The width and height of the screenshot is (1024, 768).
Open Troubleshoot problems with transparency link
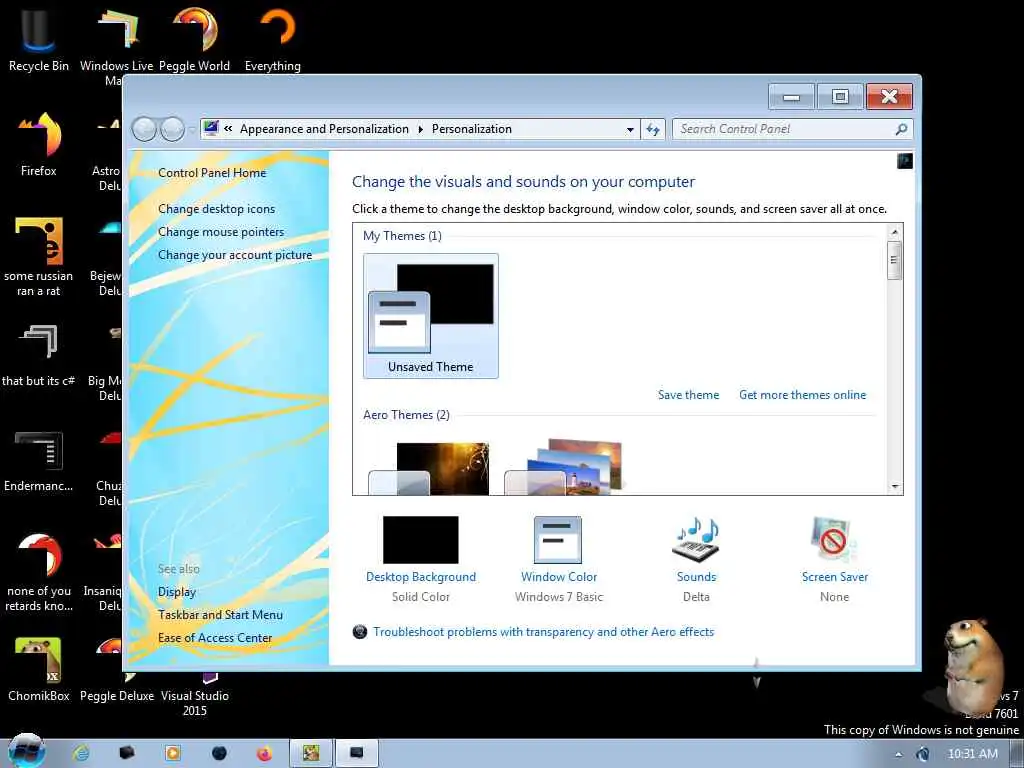click(543, 632)
